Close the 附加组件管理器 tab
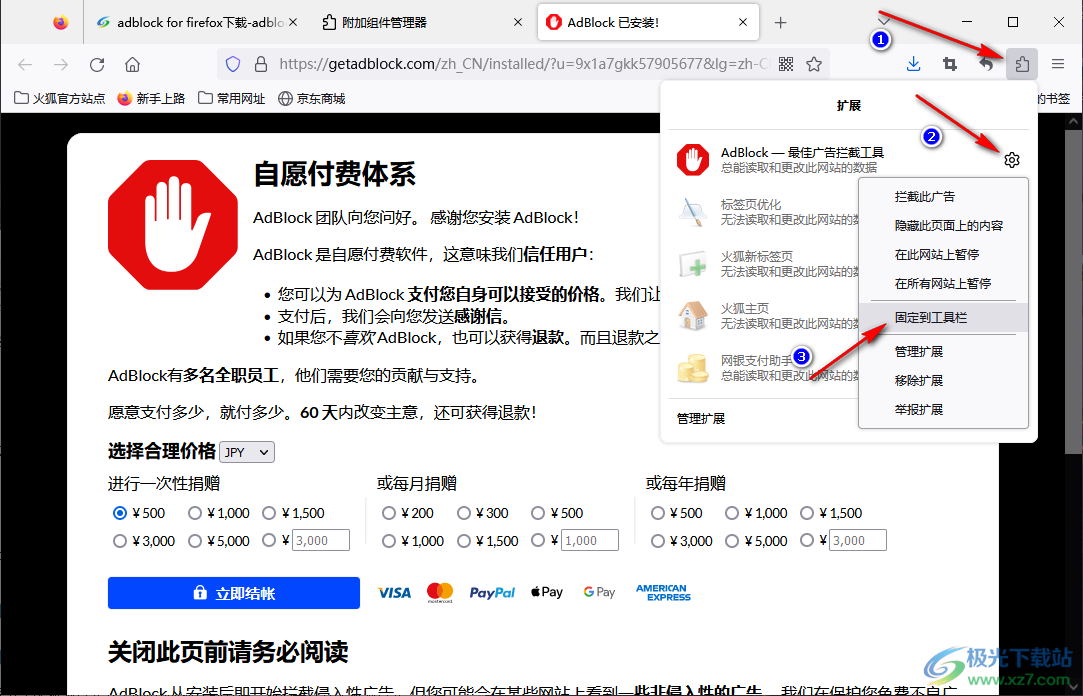This screenshot has width=1083, height=696. tap(518, 22)
